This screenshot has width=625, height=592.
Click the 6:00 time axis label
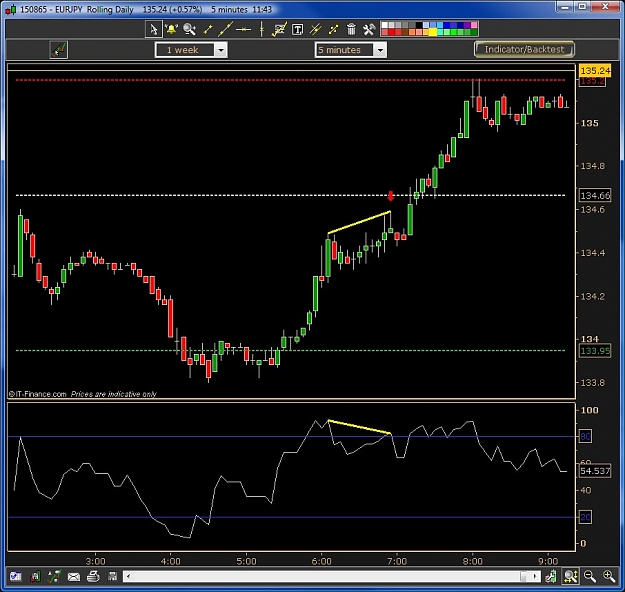click(x=322, y=561)
